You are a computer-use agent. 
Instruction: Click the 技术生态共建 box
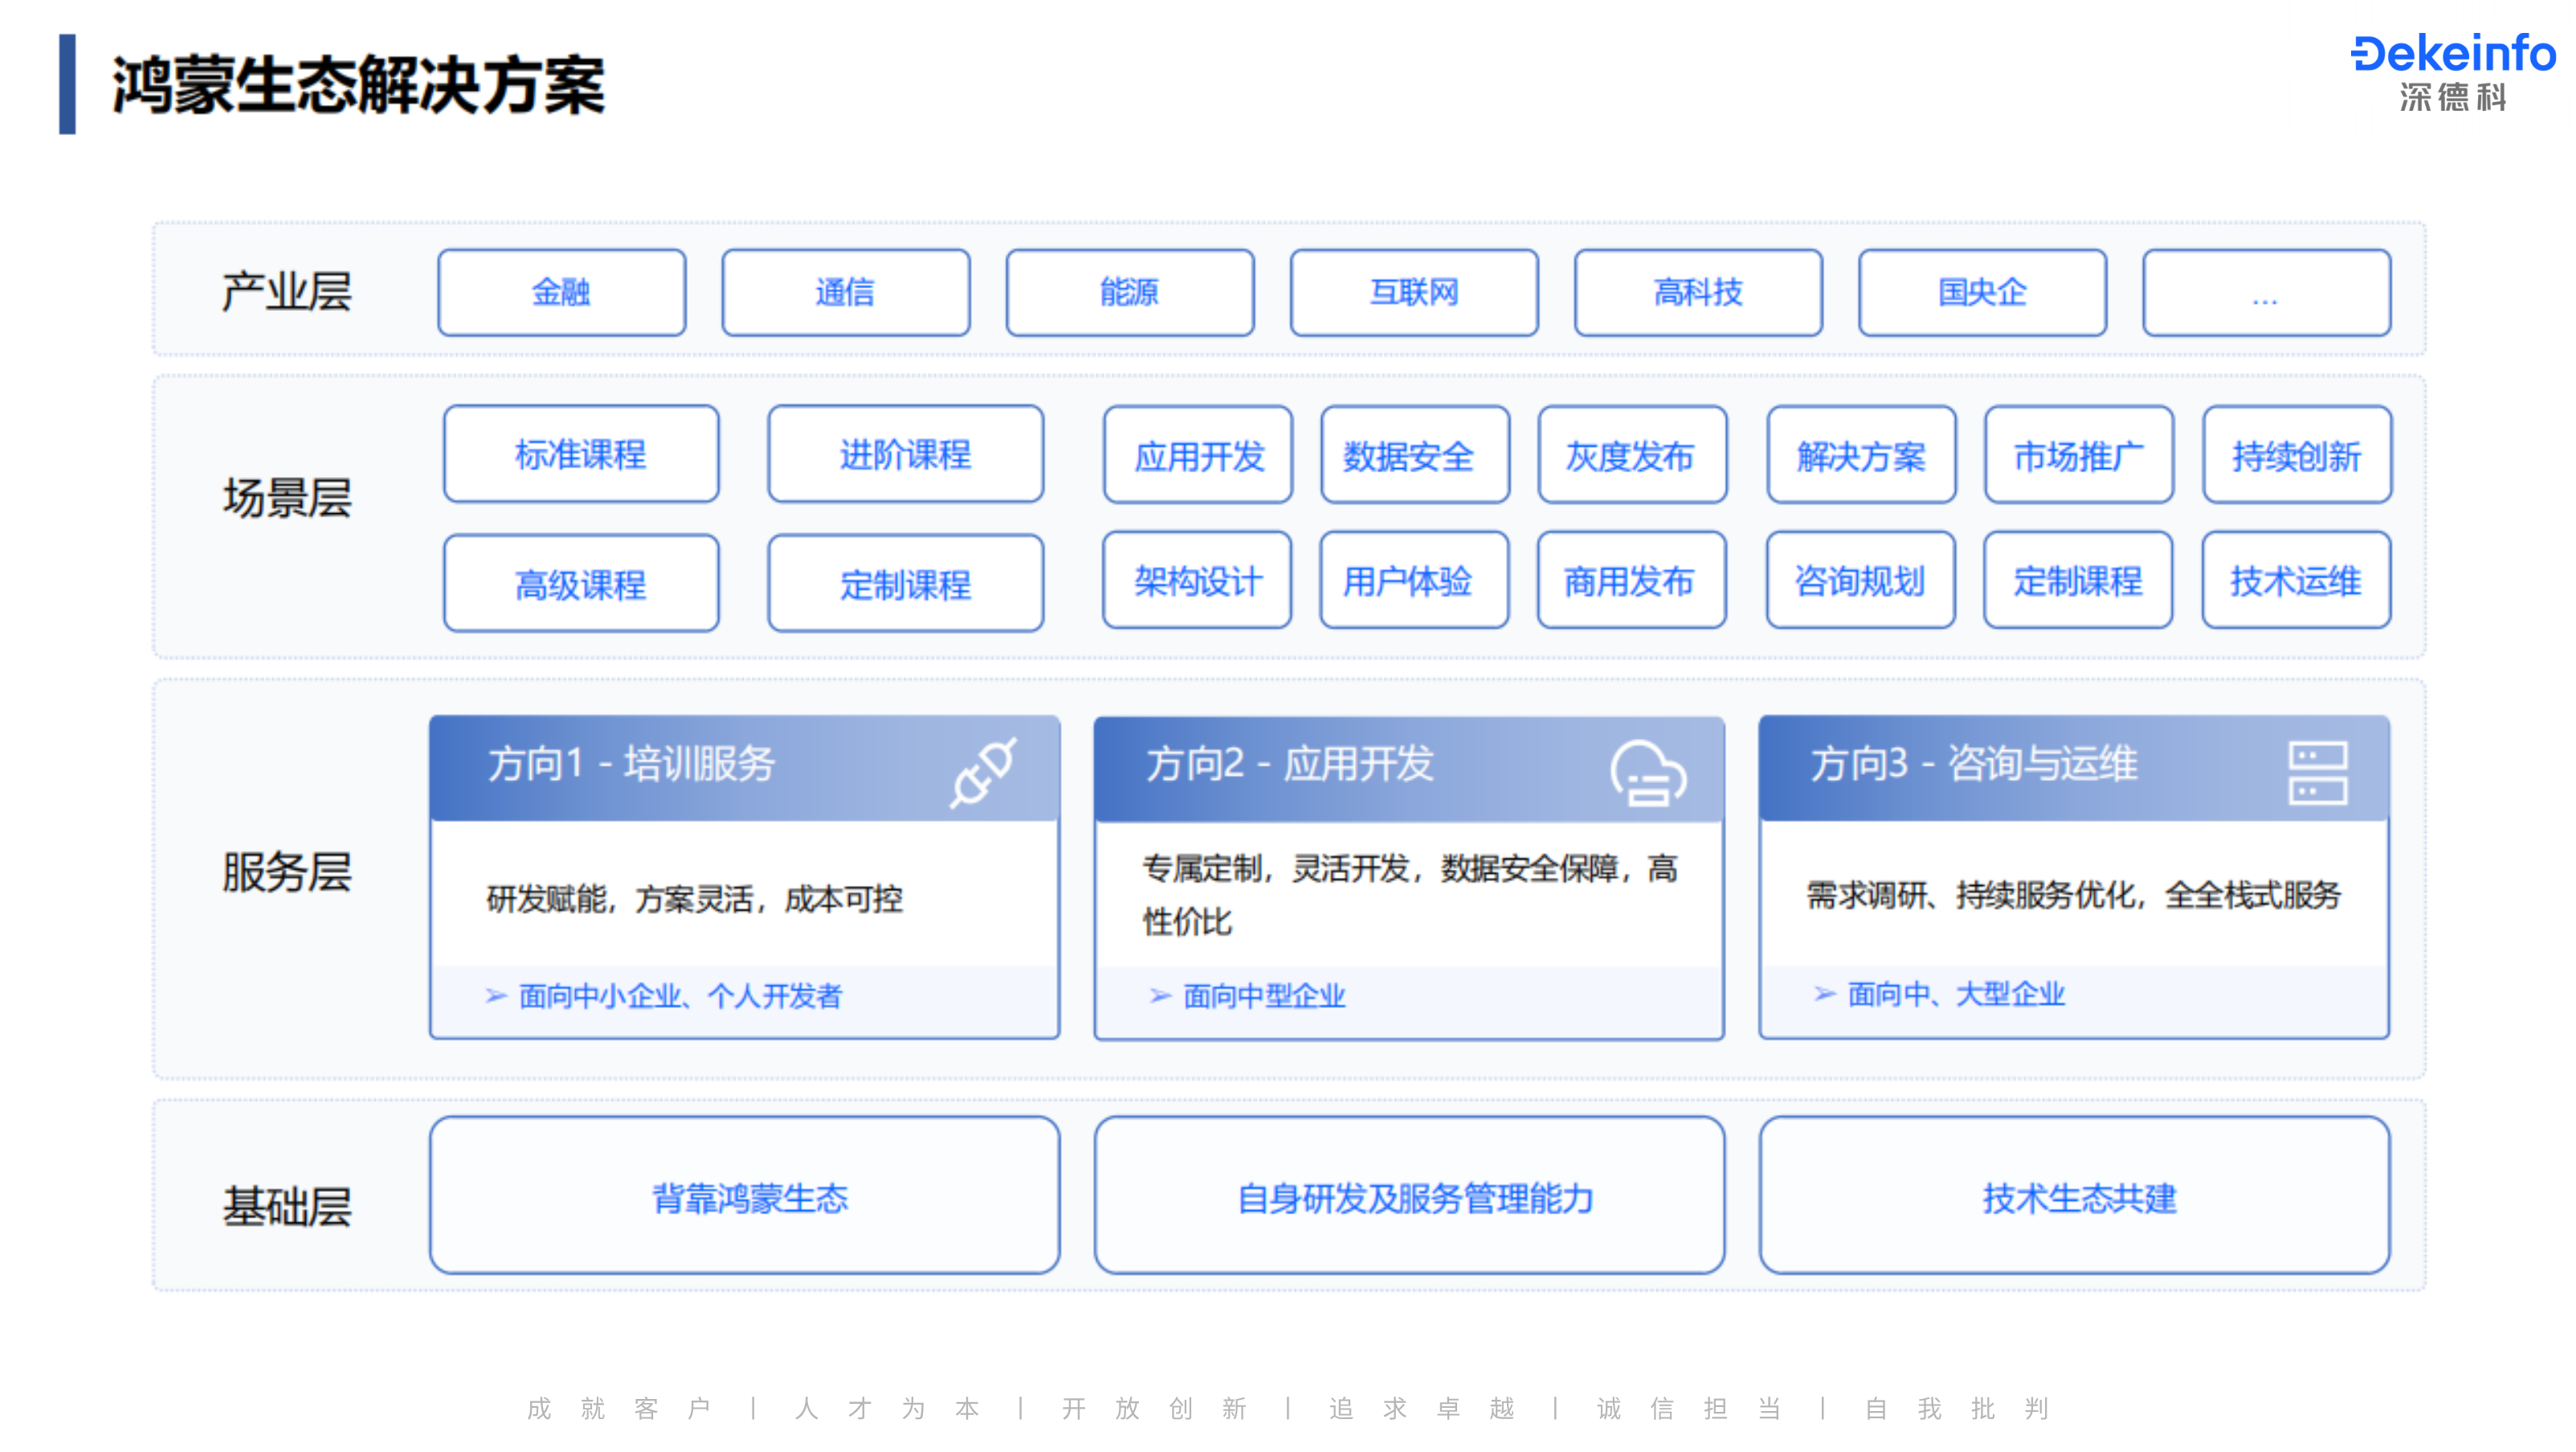pos(2074,1195)
